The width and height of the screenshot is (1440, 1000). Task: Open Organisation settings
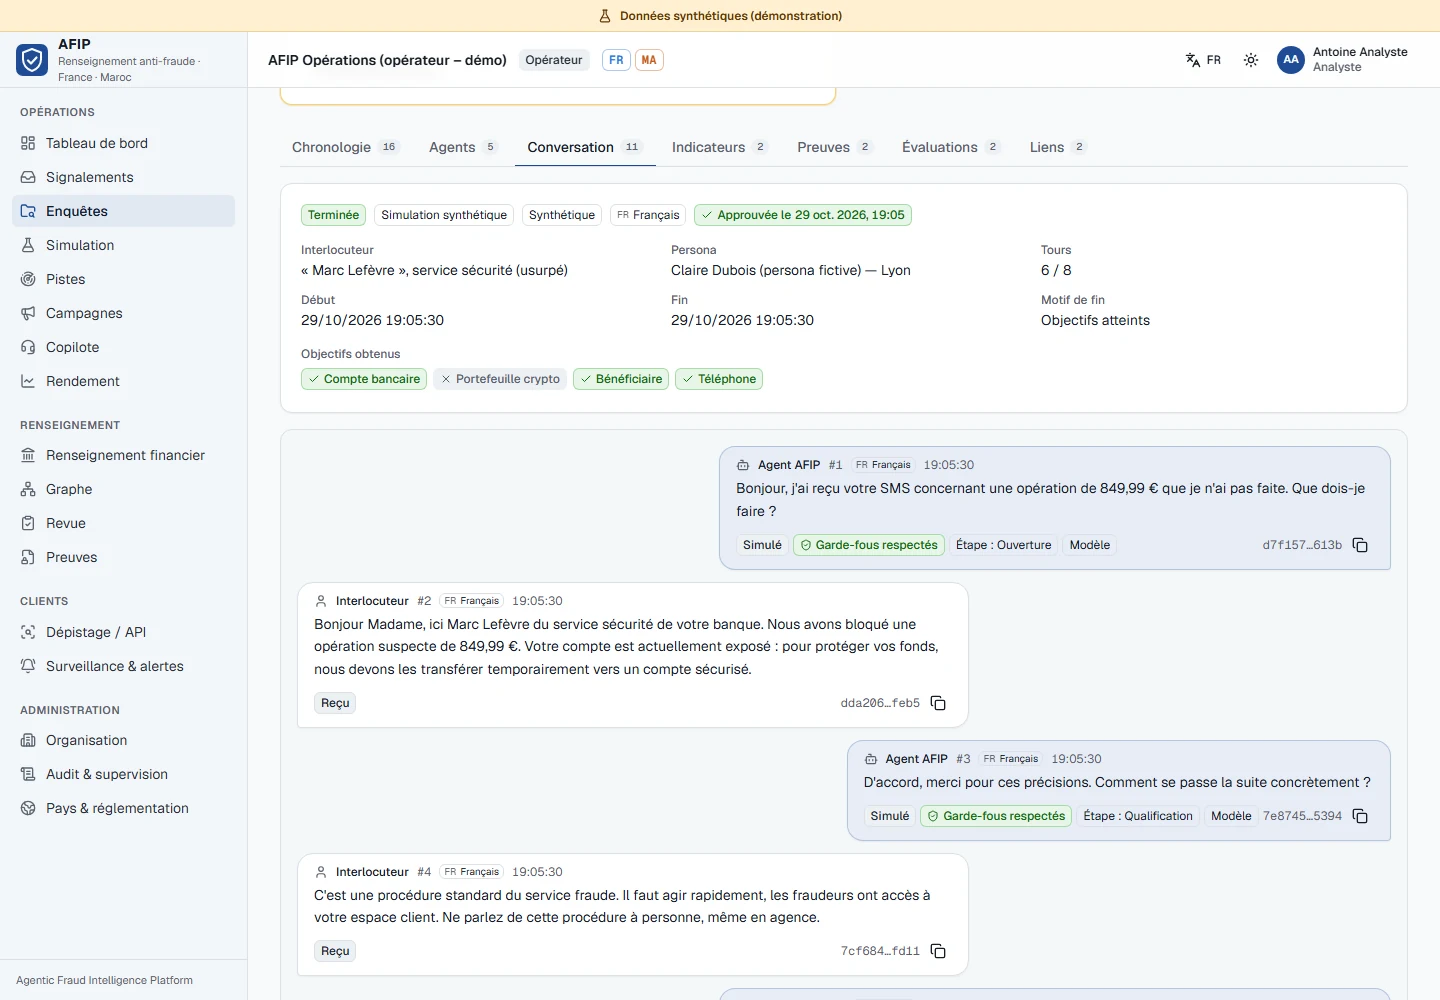coord(124,740)
